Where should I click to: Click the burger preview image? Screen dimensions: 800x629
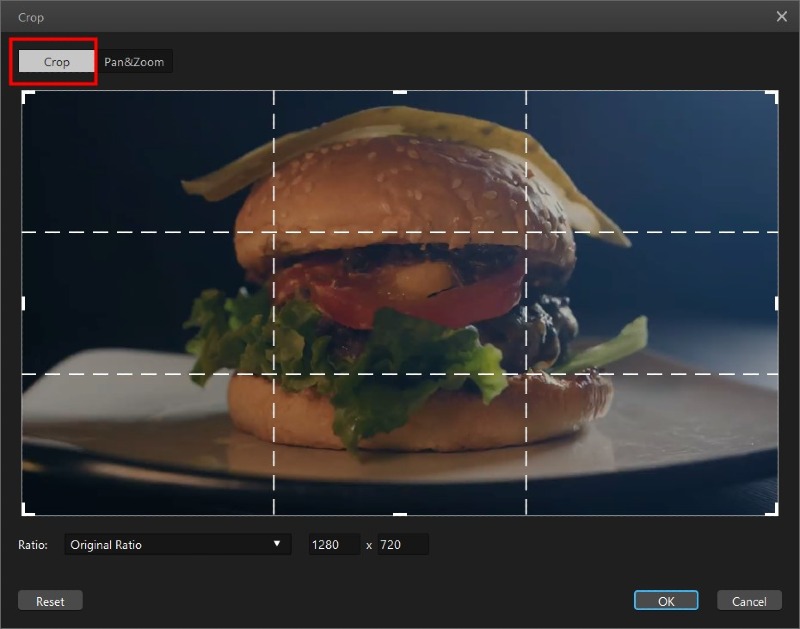(x=400, y=303)
